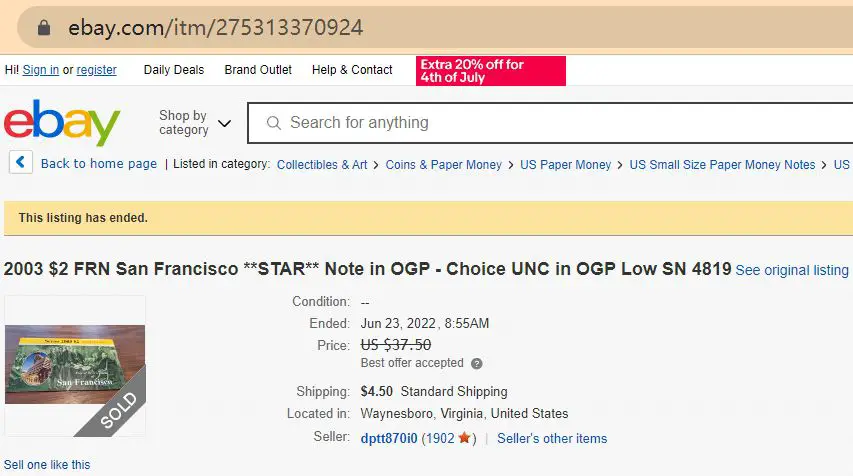Expand the Shop by category dropdown
Image resolution: width=853 pixels, height=476 pixels.
coord(194,123)
